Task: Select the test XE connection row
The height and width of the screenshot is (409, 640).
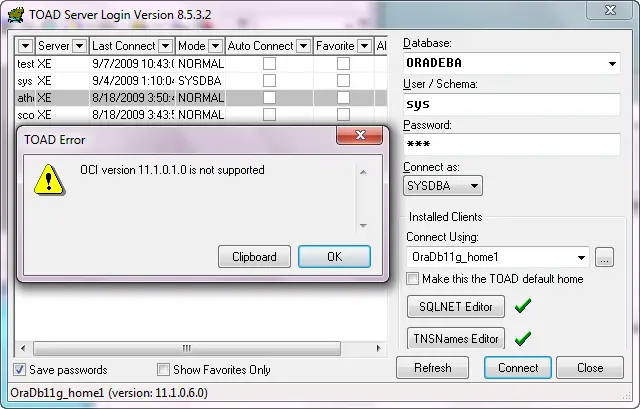Action: pos(201,64)
